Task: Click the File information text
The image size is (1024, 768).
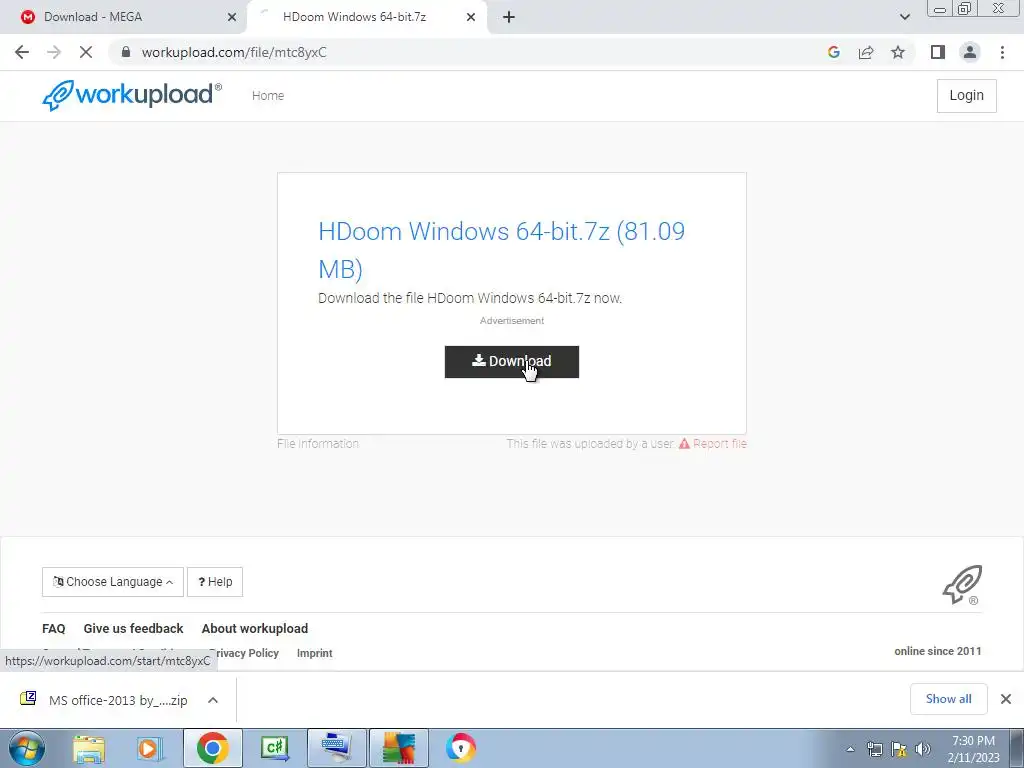Action: [x=317, y=443]
